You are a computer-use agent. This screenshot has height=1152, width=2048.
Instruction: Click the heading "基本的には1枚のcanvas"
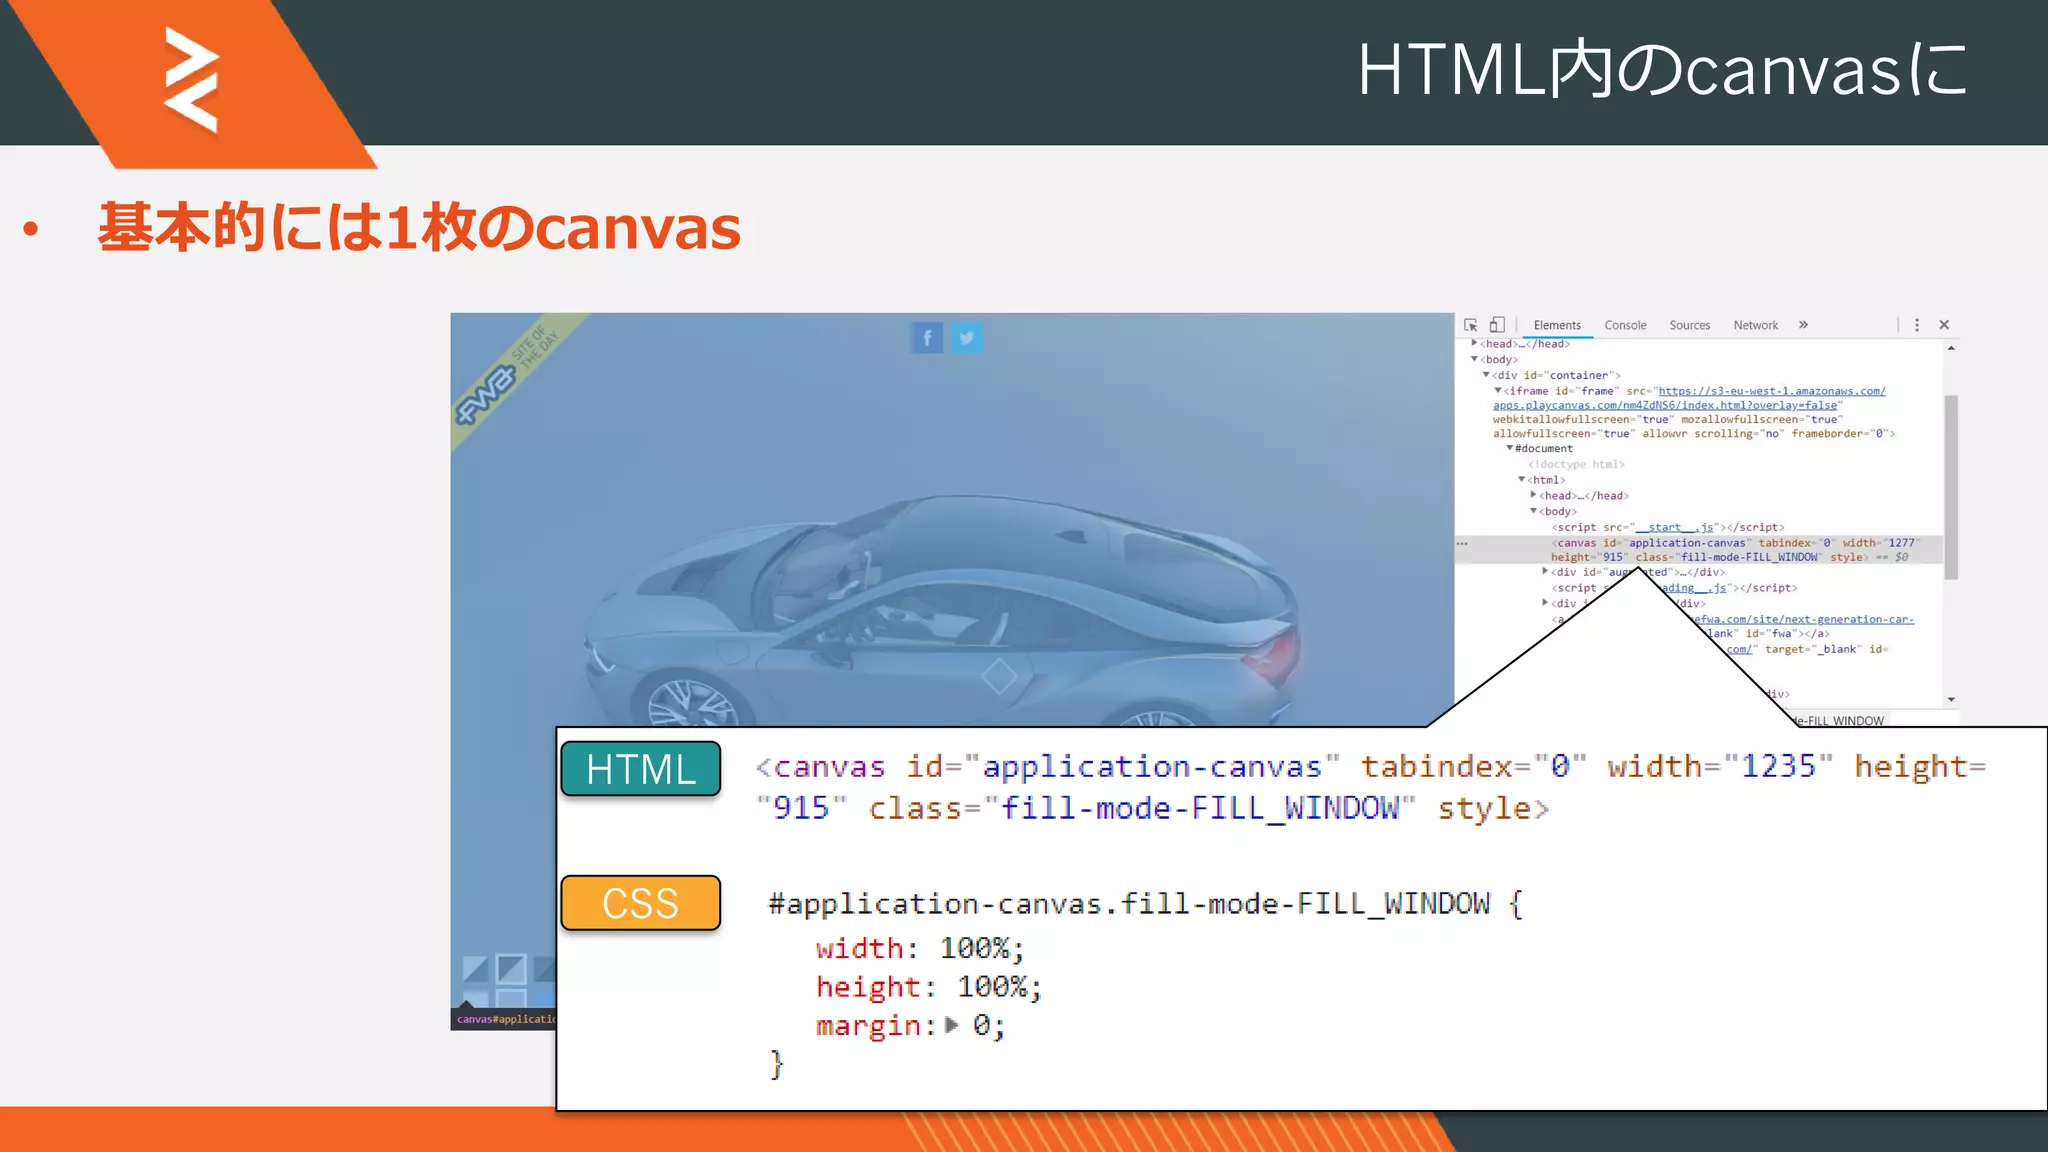(x=419, y=228)
